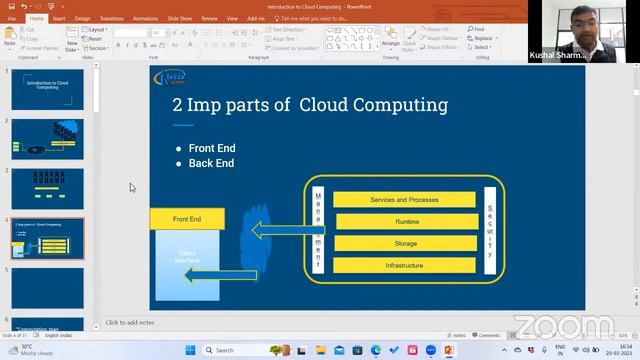Toggle Italic formatting
The height and width of the screenshot is (360, 640).
[x=127, y=45]
